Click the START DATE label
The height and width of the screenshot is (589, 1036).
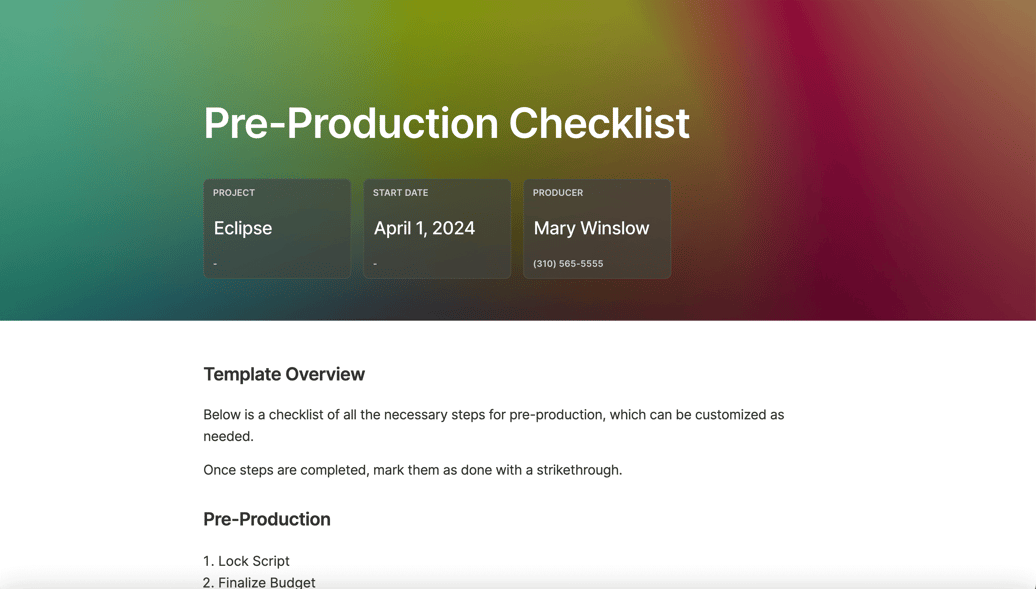400,192
